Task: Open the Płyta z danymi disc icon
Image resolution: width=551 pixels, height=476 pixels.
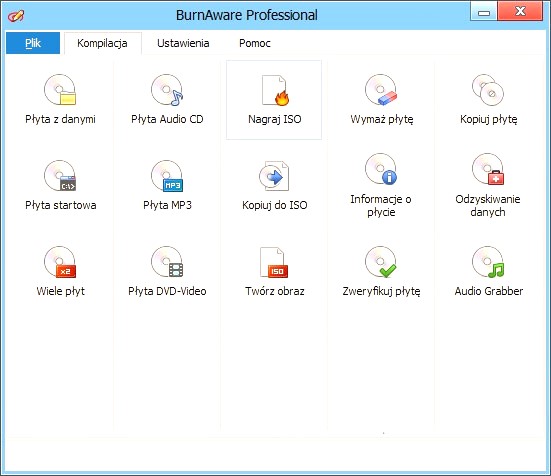Action: point(60,90)
